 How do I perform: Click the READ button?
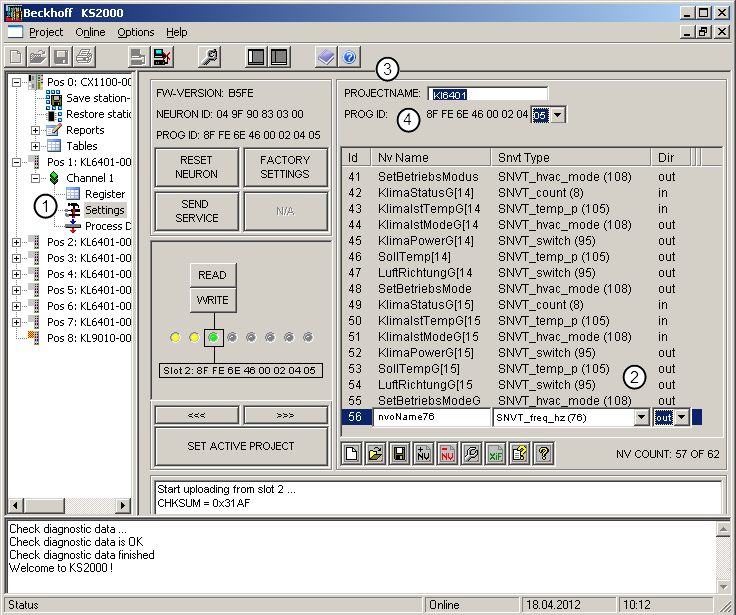pyautogui.click(x=213, y=275)
